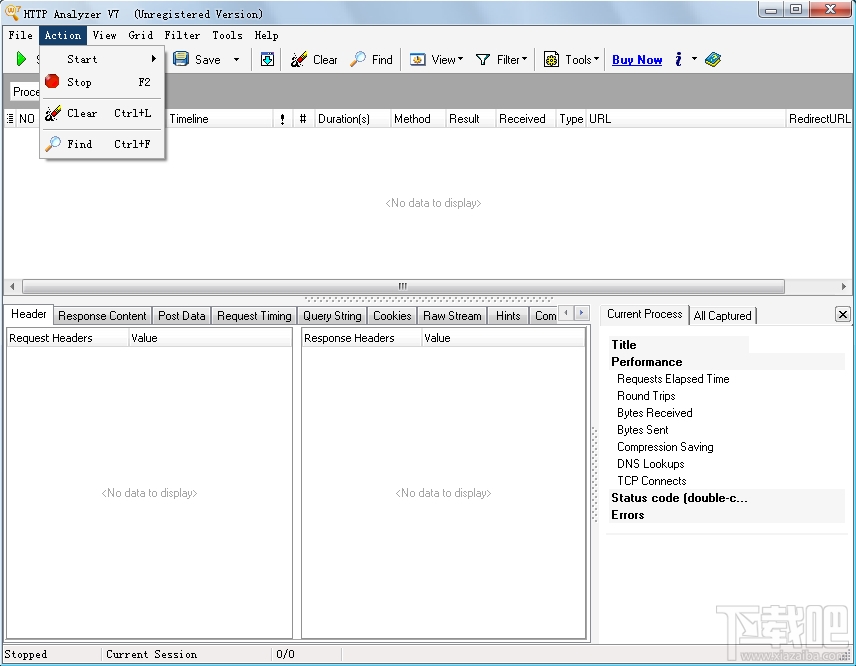Open the Filter menu in the menu bar
Image resolution: width=856 pixels, height=666 pixels.
182,35
